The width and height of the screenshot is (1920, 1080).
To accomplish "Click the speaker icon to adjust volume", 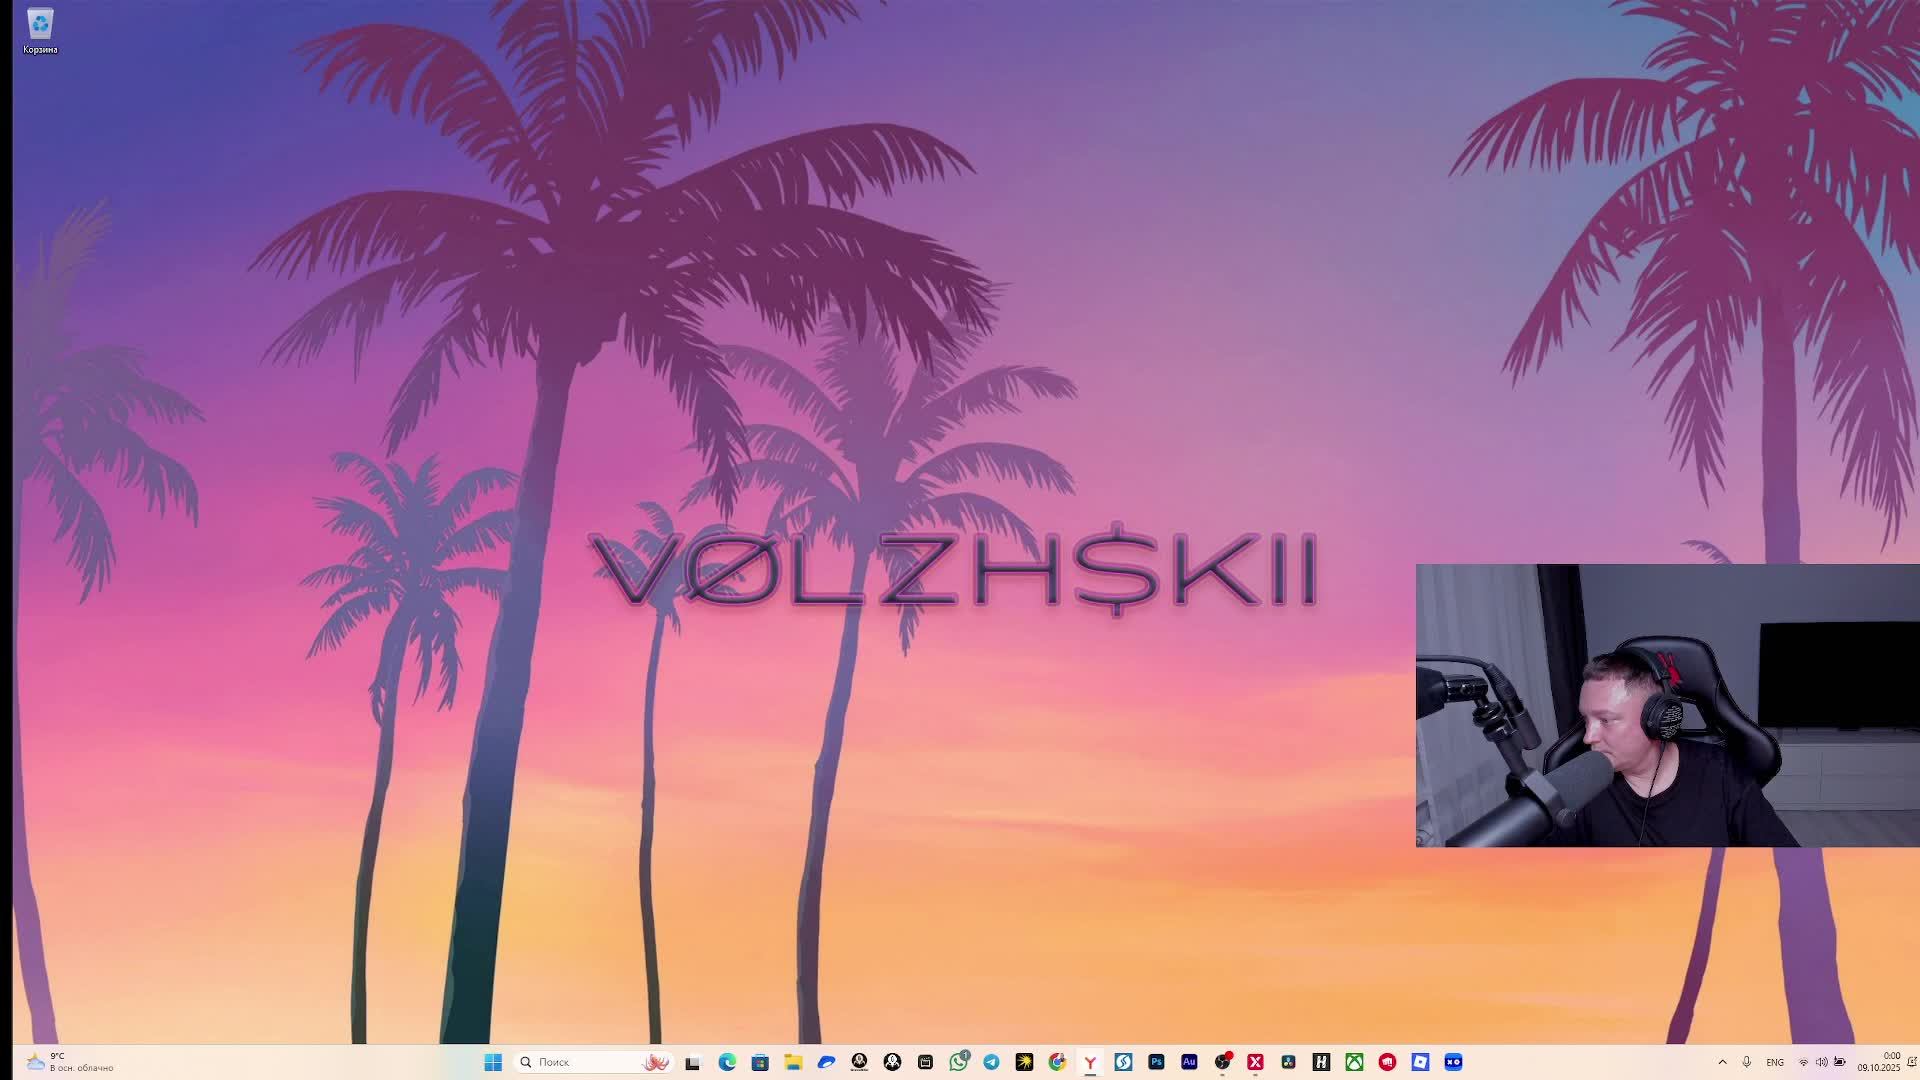I will (1821, 1062).
